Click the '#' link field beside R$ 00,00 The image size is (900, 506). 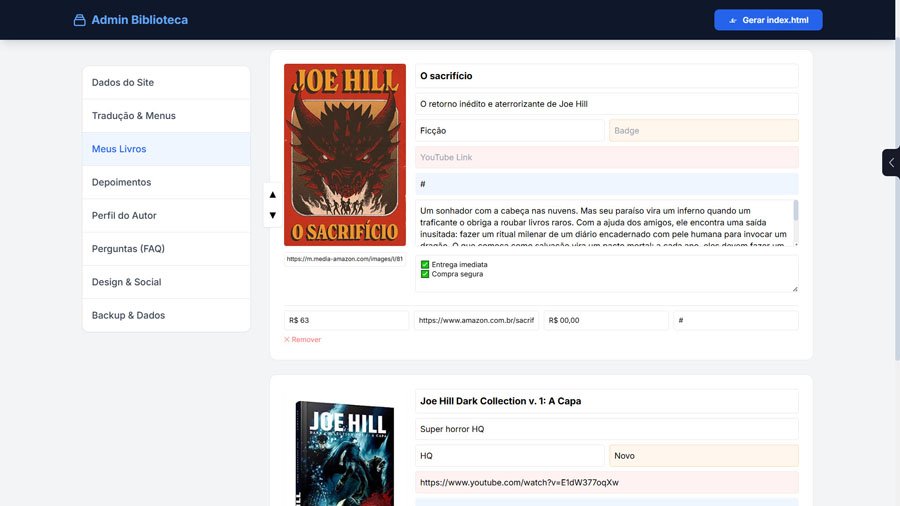tap(736, 320)
